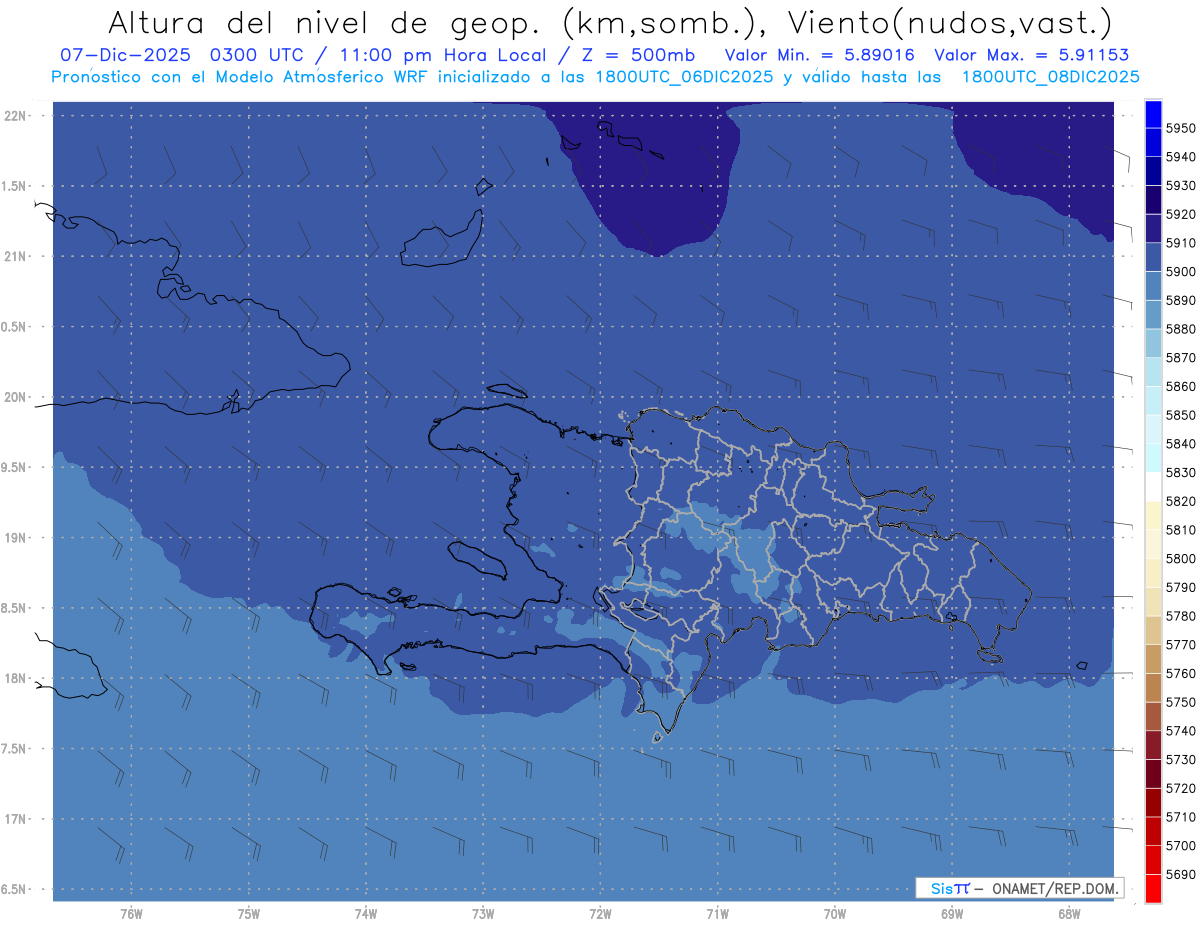Click the '76W' longitude label
This screenshot has width=1200, height=927.
pos(131,914)
